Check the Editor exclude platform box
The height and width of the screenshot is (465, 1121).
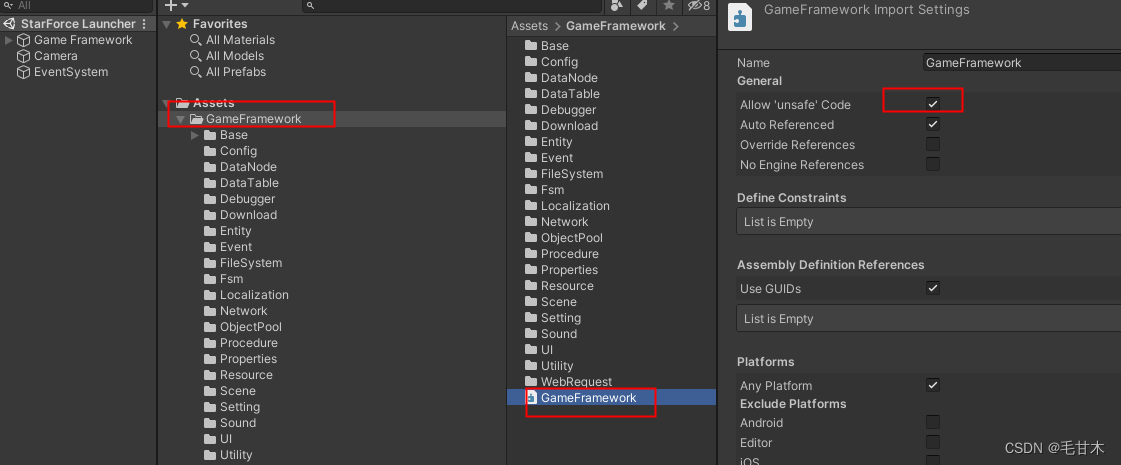coord(932,442)
